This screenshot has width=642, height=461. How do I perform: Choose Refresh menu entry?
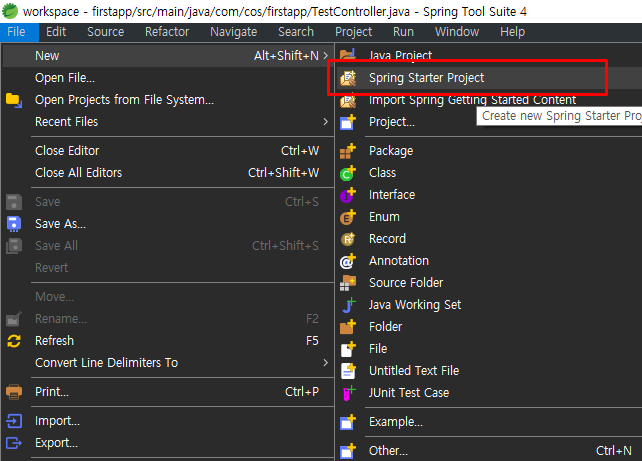pos(168,341)
